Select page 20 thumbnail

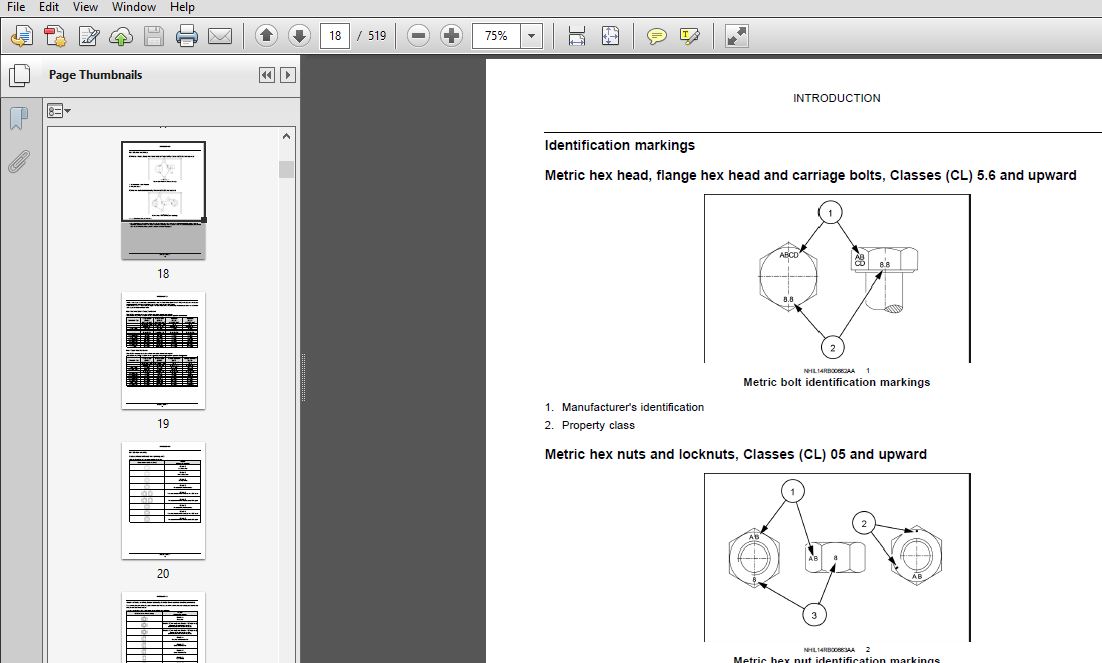(163, 500)
